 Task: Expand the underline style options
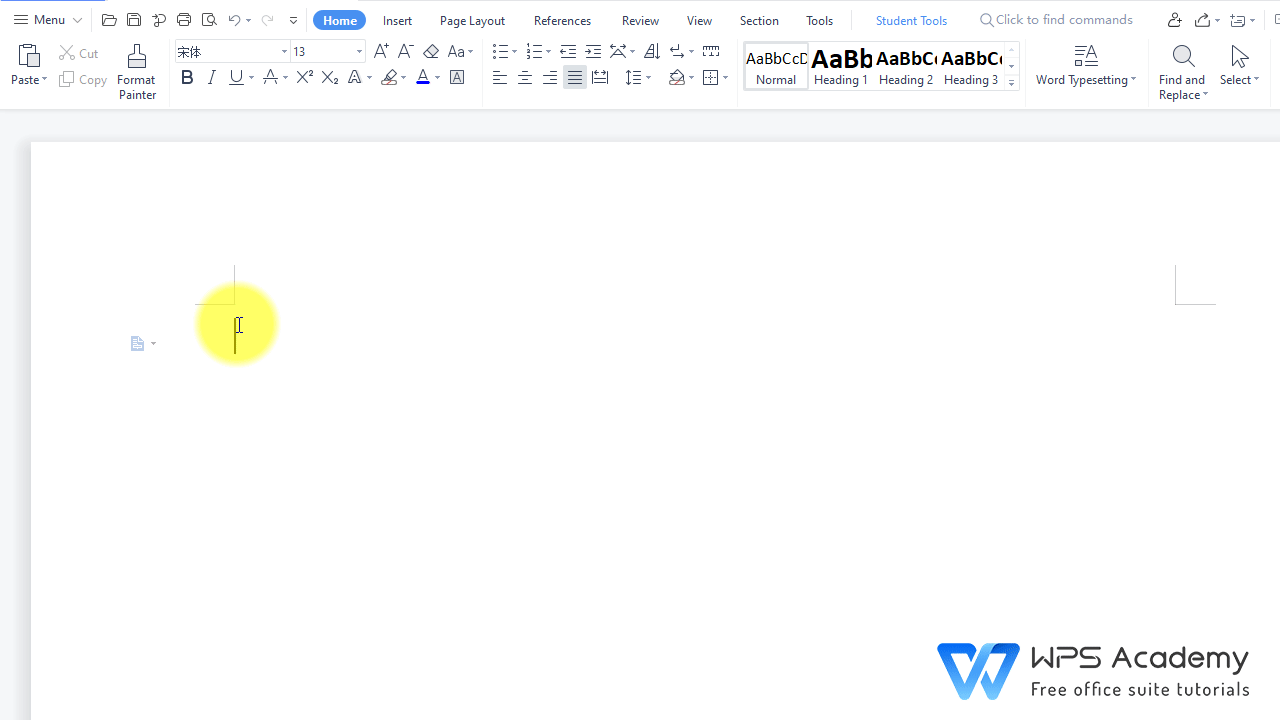coord(249,77)
